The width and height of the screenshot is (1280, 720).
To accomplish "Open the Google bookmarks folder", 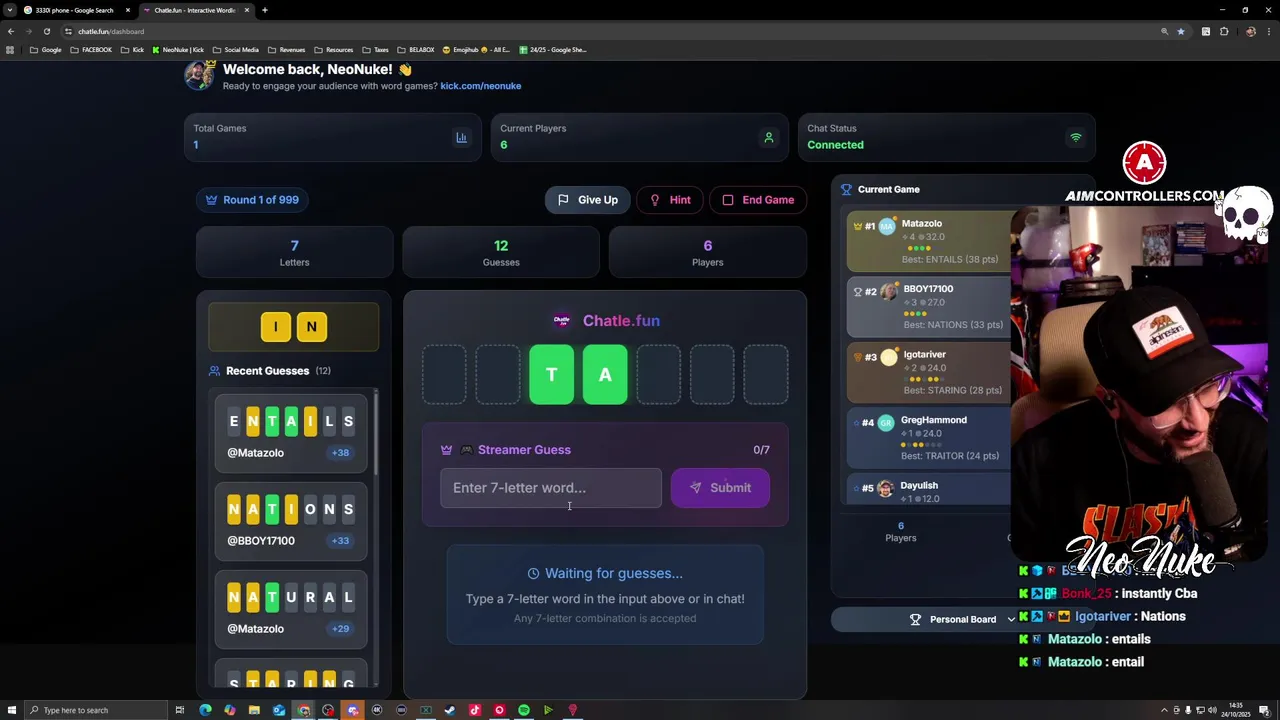I will tap(45, 50).
